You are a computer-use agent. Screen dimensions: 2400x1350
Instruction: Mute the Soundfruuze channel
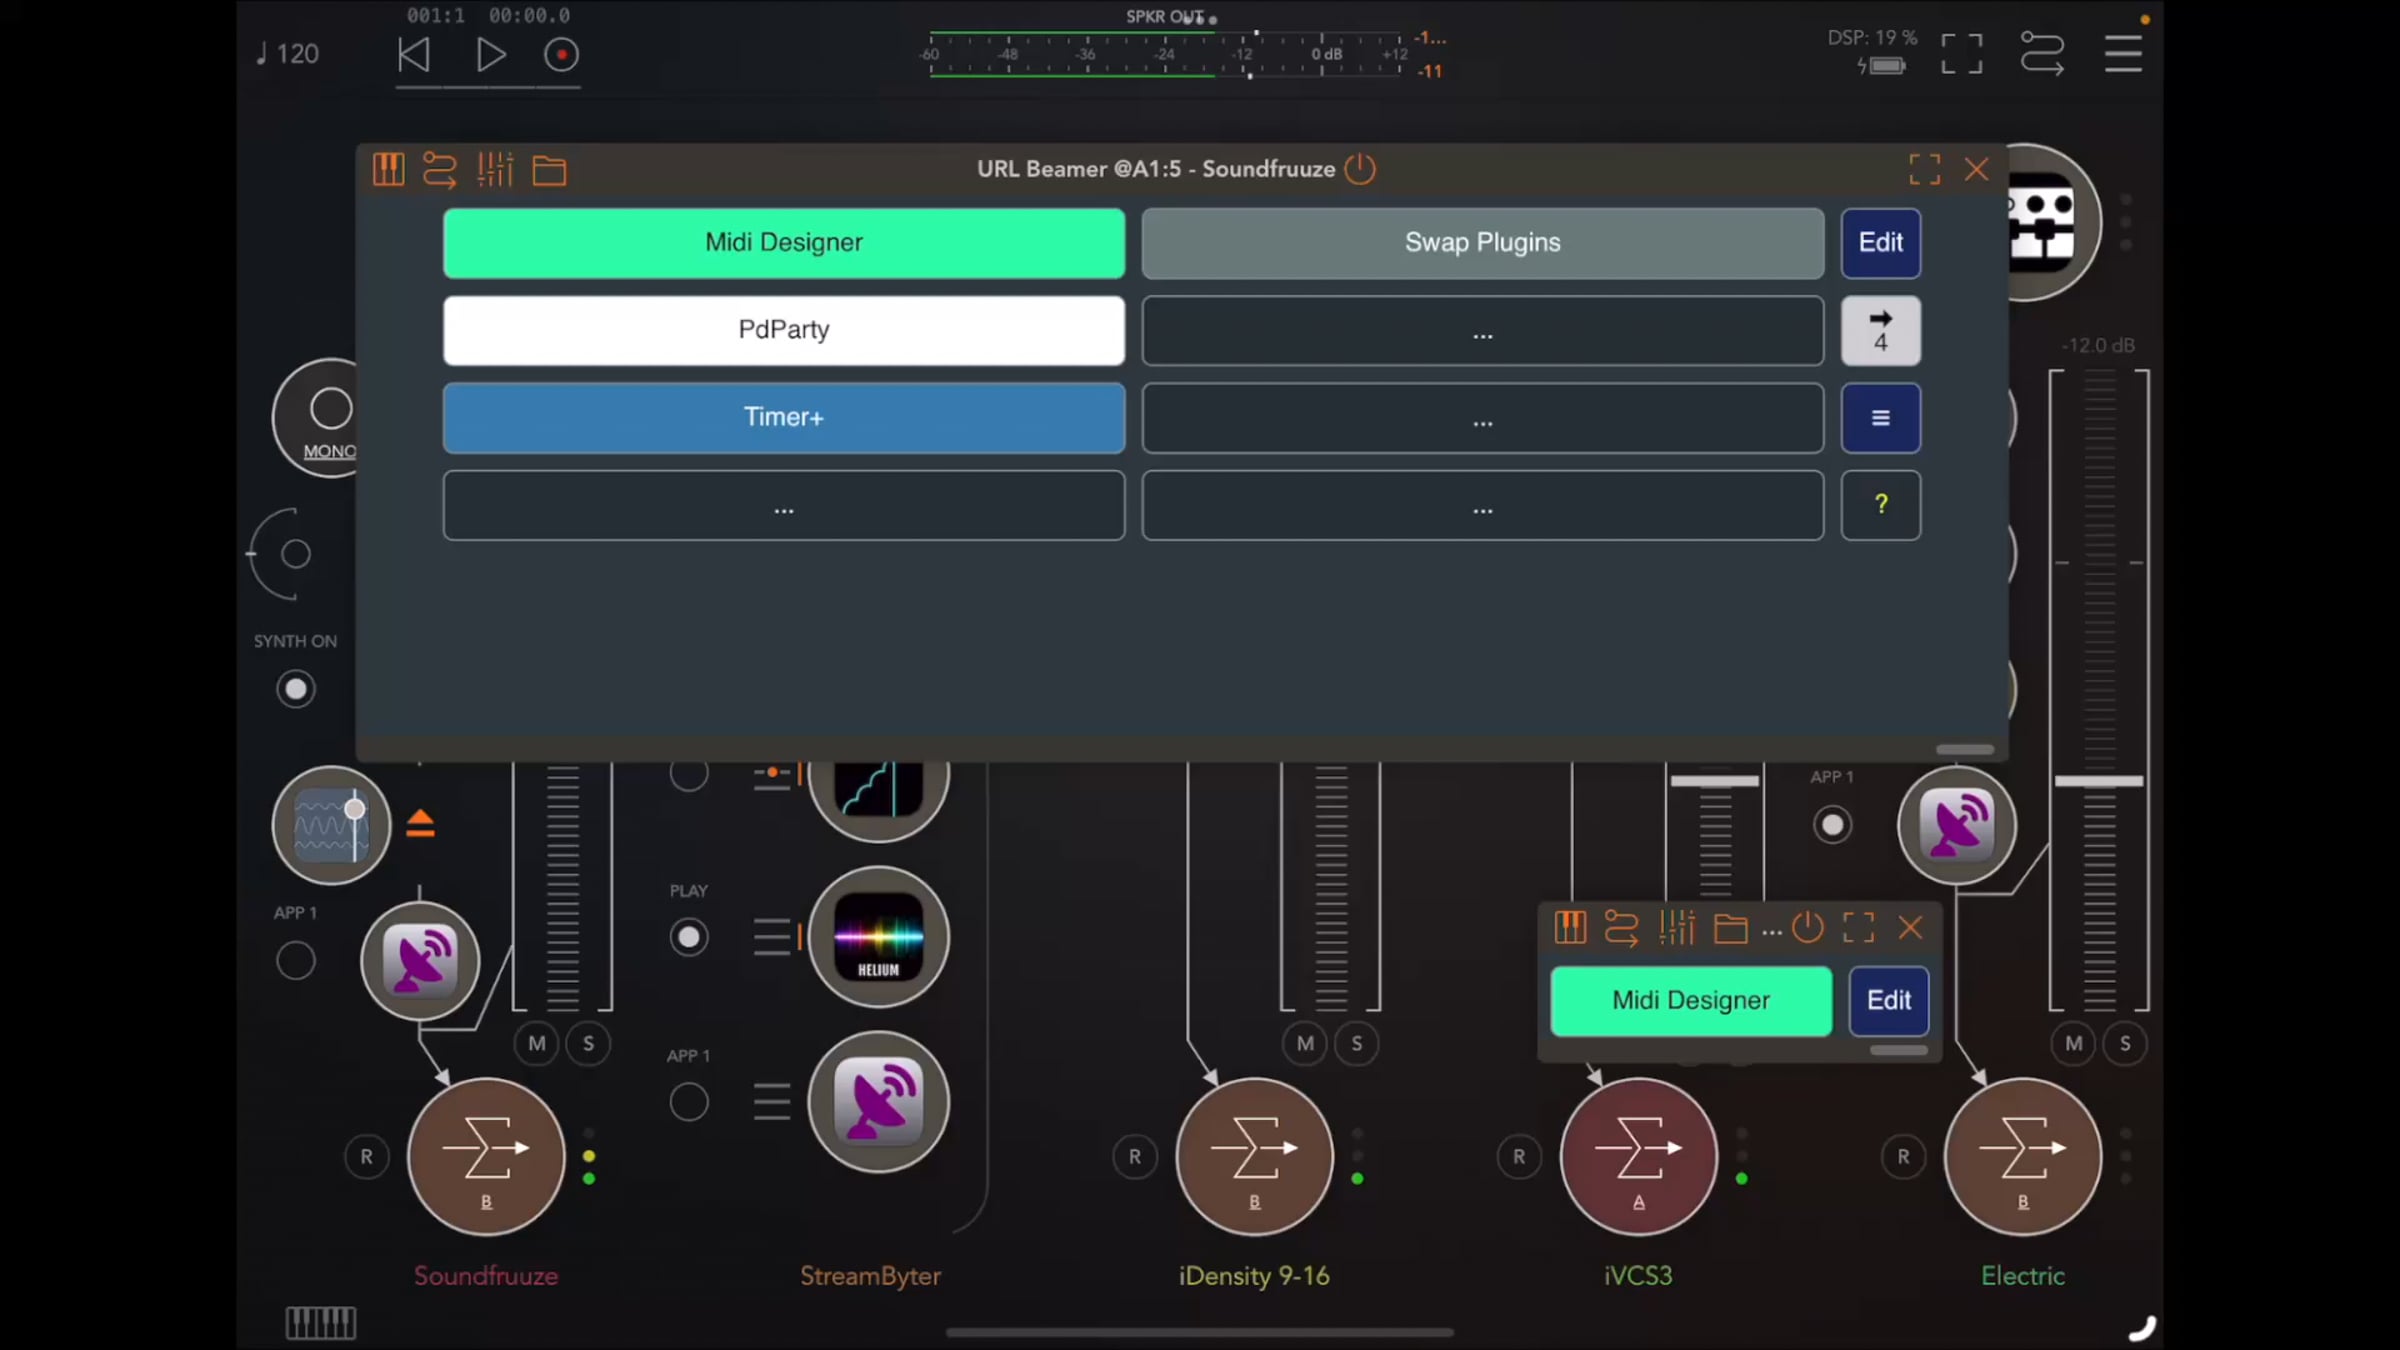(537, 1044)
